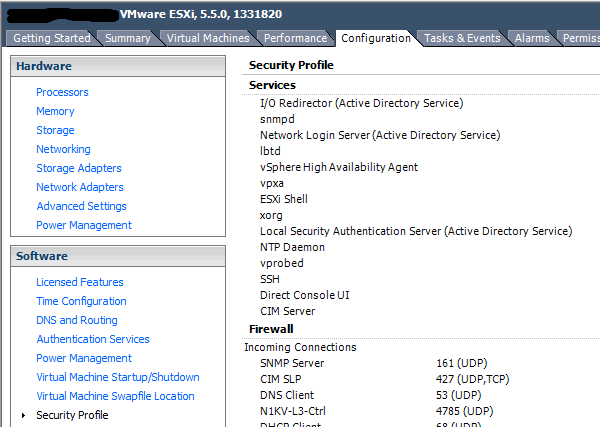Viewport: 600px width, 427px height.
Task: Switch to the Getting Started tab
Action: (50, 38)
